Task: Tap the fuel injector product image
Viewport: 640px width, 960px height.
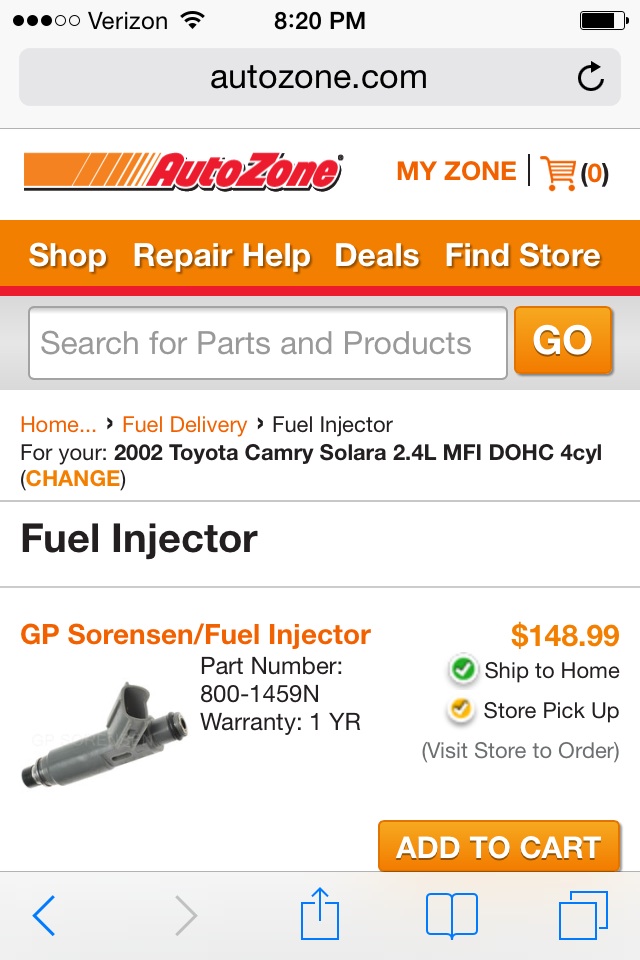Action: coord(103,735)
